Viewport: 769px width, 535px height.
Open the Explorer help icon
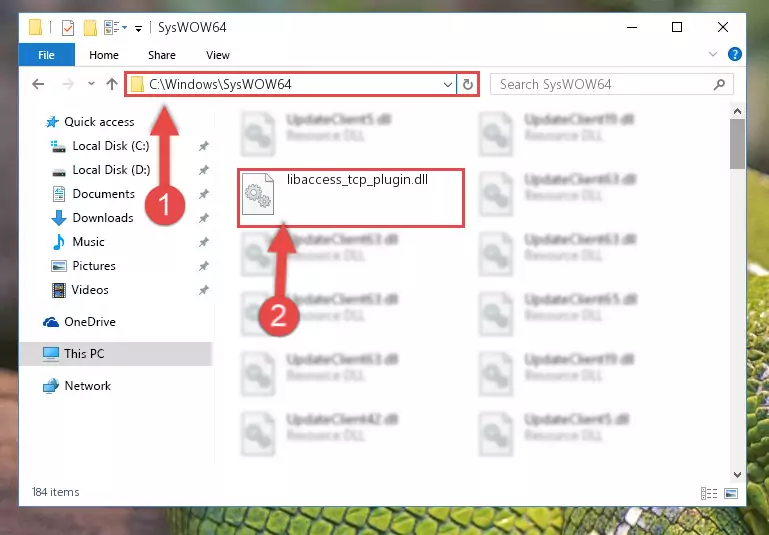point(735,54)
